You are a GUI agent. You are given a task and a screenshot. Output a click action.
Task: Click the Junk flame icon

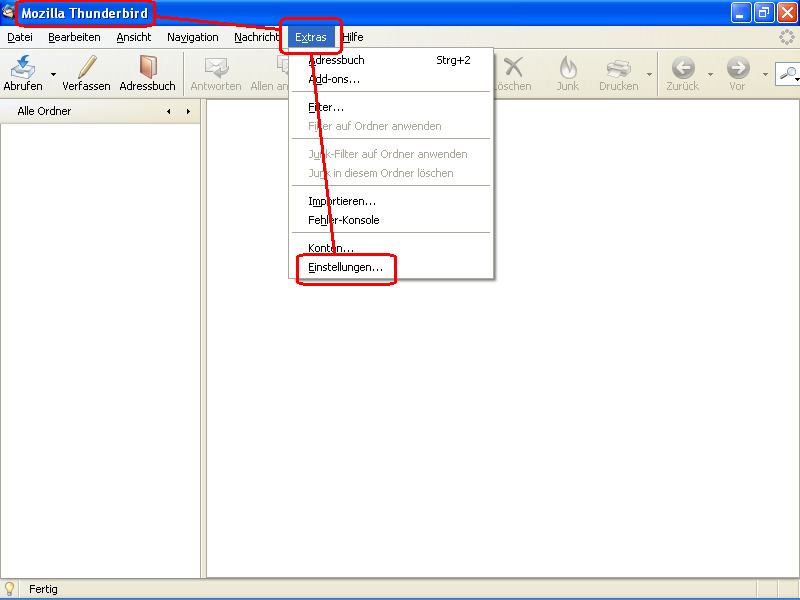568,67
